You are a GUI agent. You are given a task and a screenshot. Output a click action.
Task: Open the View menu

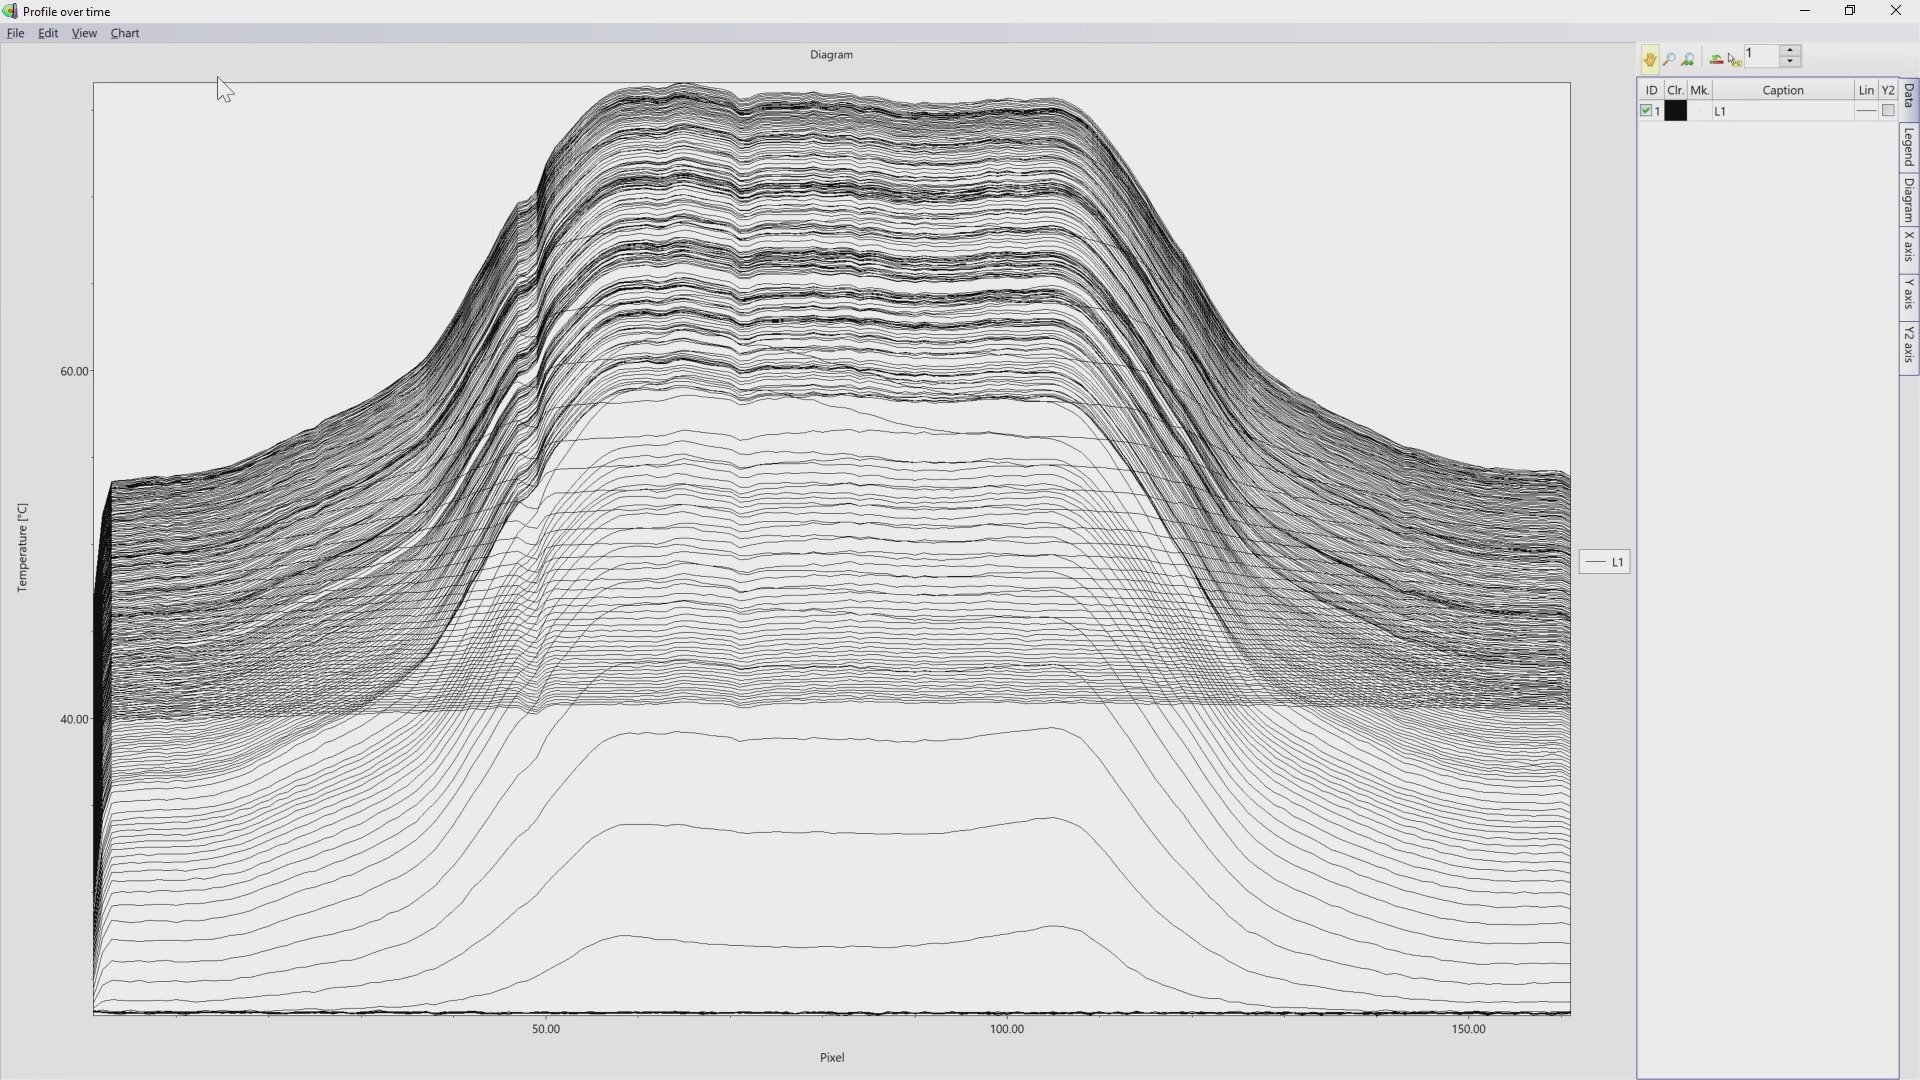point(84,33)
